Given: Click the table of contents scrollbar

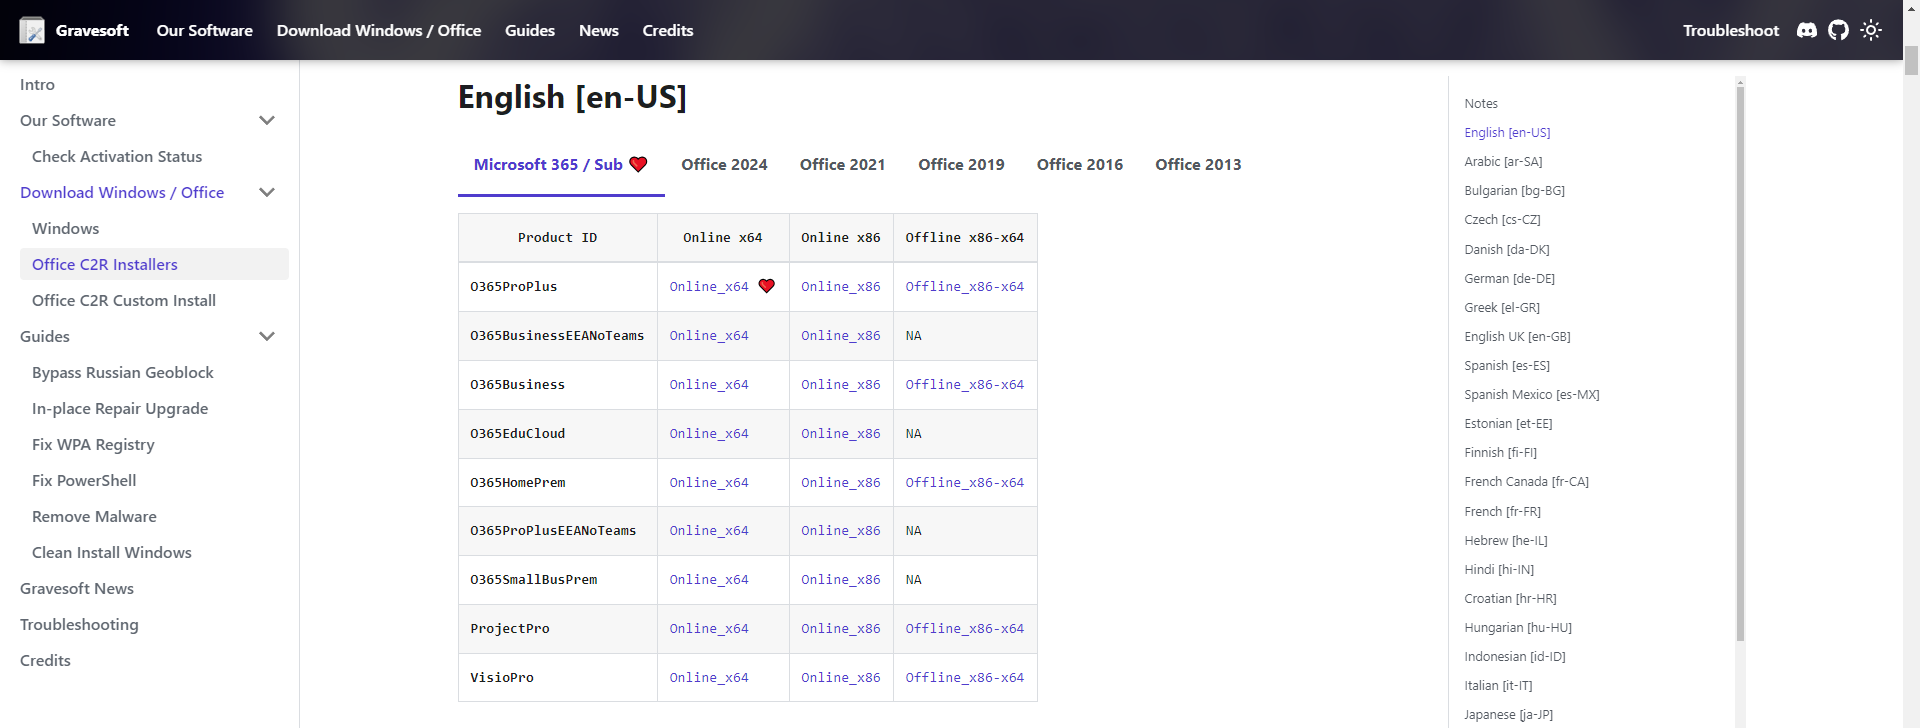Looking at the screenshot, I should (x=1740, y=363).
